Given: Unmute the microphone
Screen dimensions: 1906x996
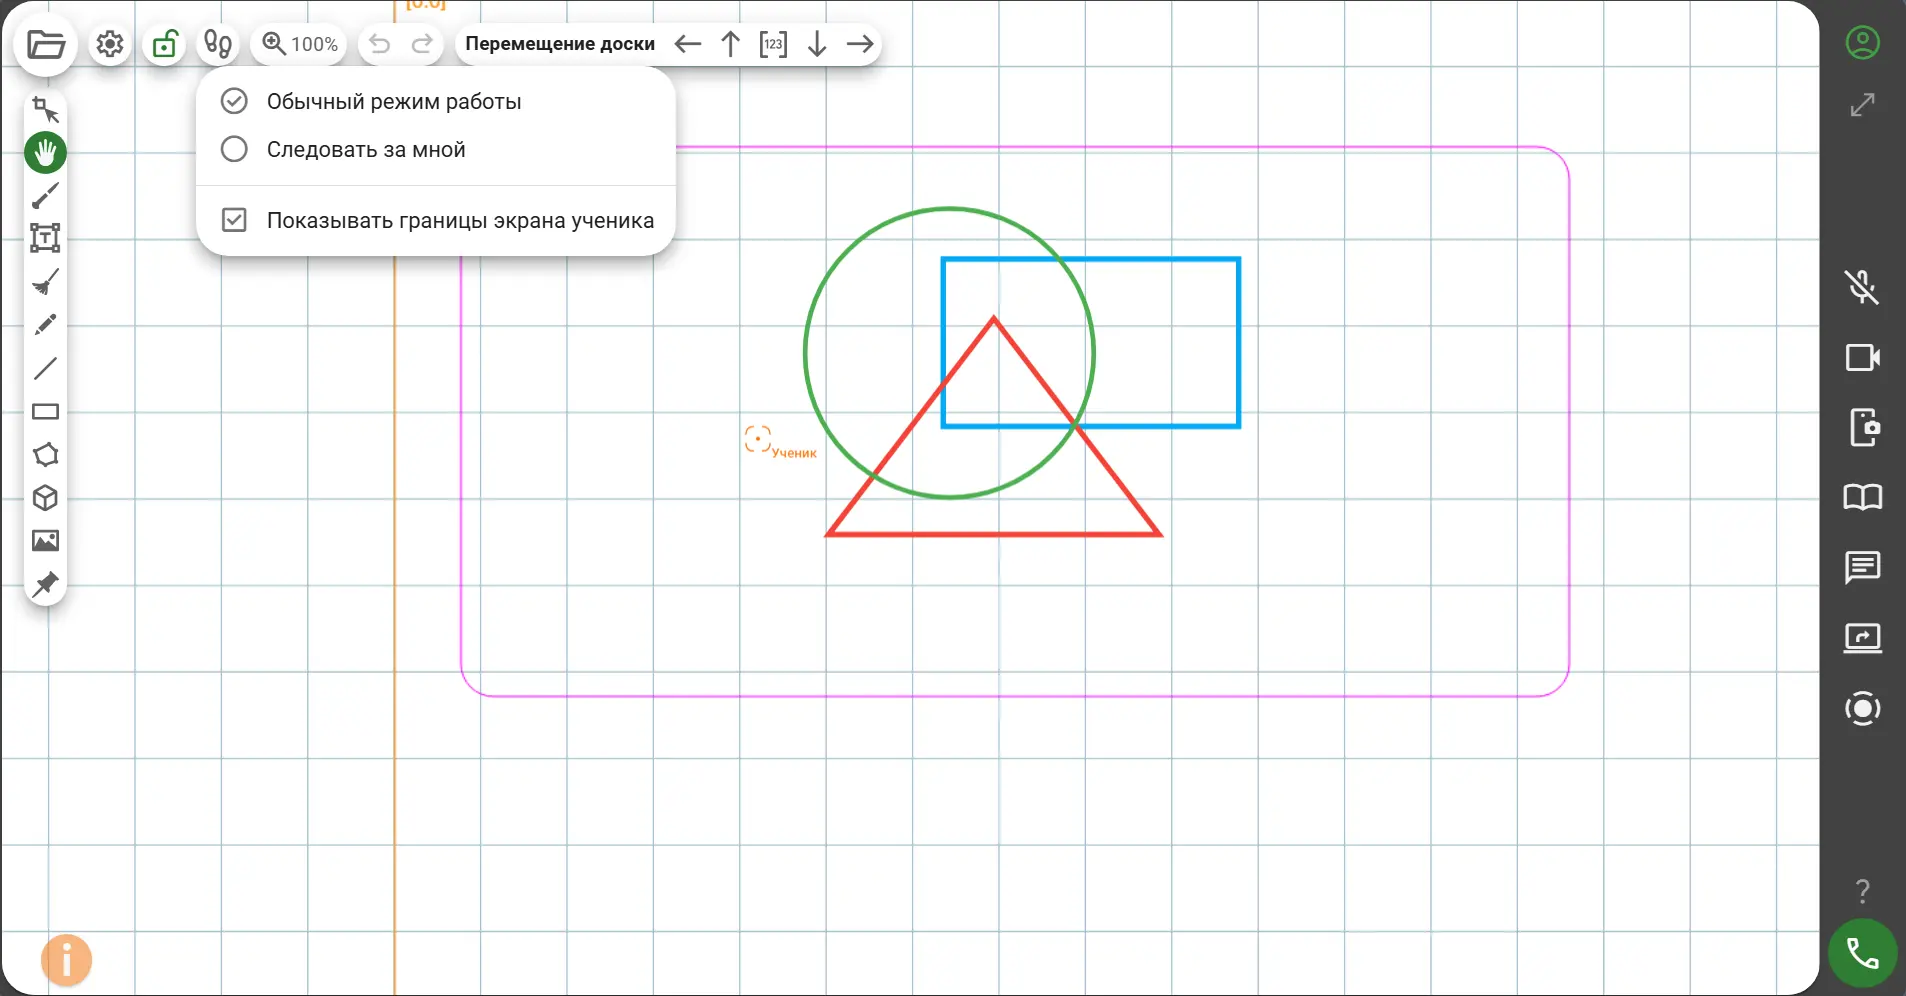Looking at the screenshot, I should tap(1862, 287).
